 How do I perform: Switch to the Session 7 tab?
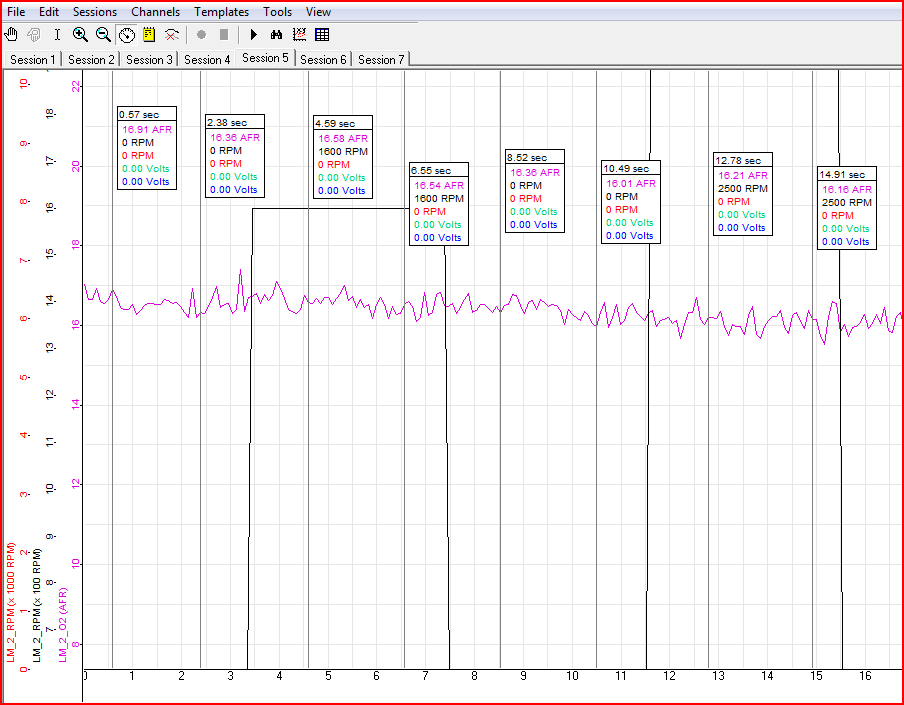click(x=381, y=59)
